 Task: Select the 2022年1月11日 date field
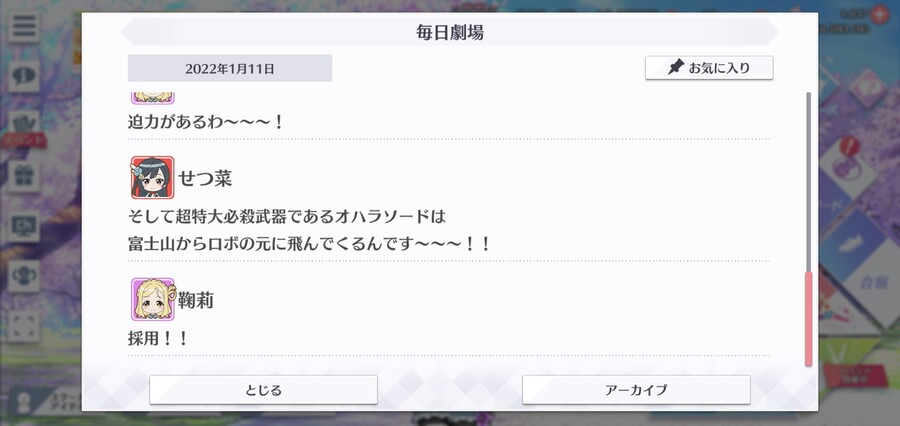230,68
